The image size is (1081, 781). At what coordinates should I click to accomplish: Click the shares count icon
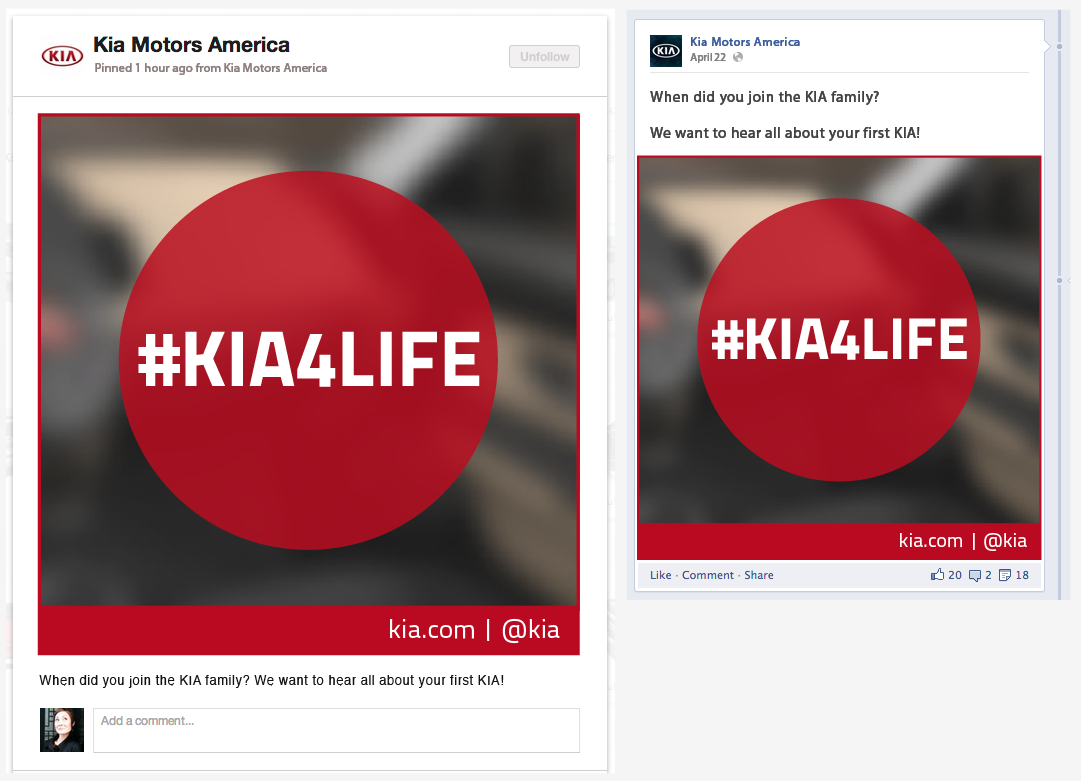[x=1005, y=575]
